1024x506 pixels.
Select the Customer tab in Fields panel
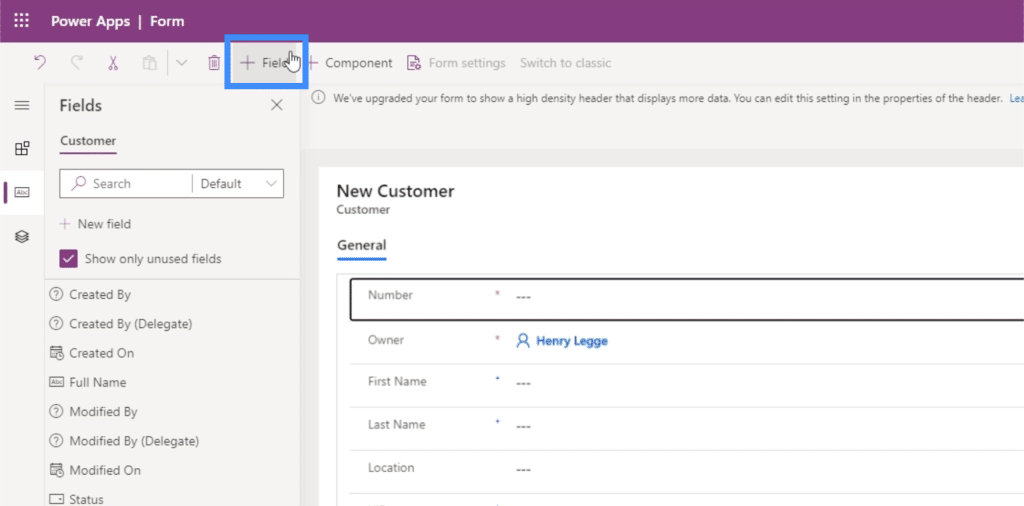88,141
